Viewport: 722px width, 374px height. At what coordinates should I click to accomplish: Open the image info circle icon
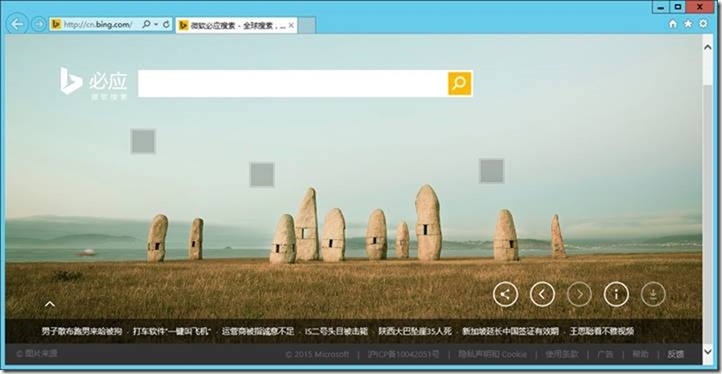pos(616,294)
